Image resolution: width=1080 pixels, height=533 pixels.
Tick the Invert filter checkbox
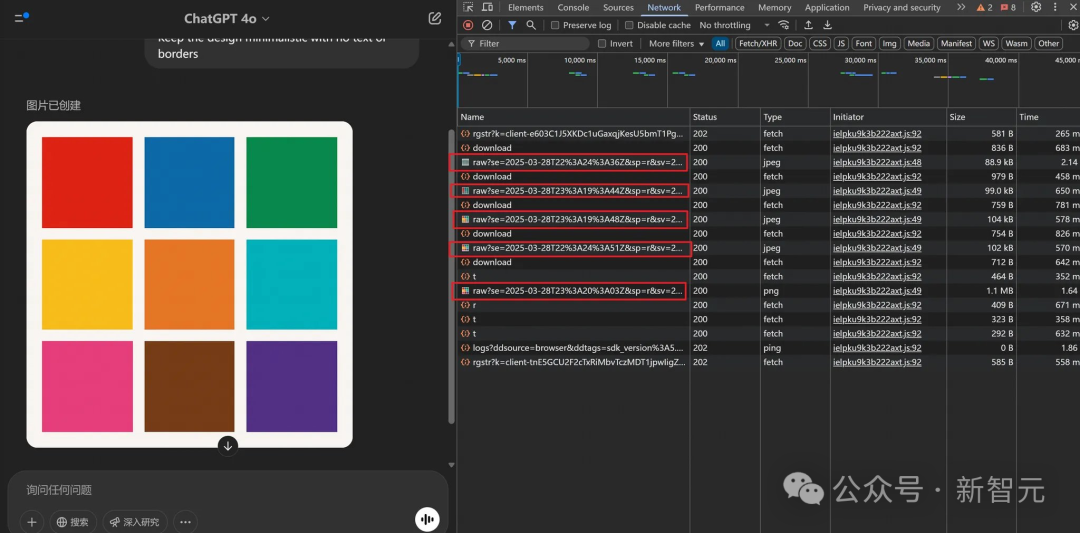point(602,44)
